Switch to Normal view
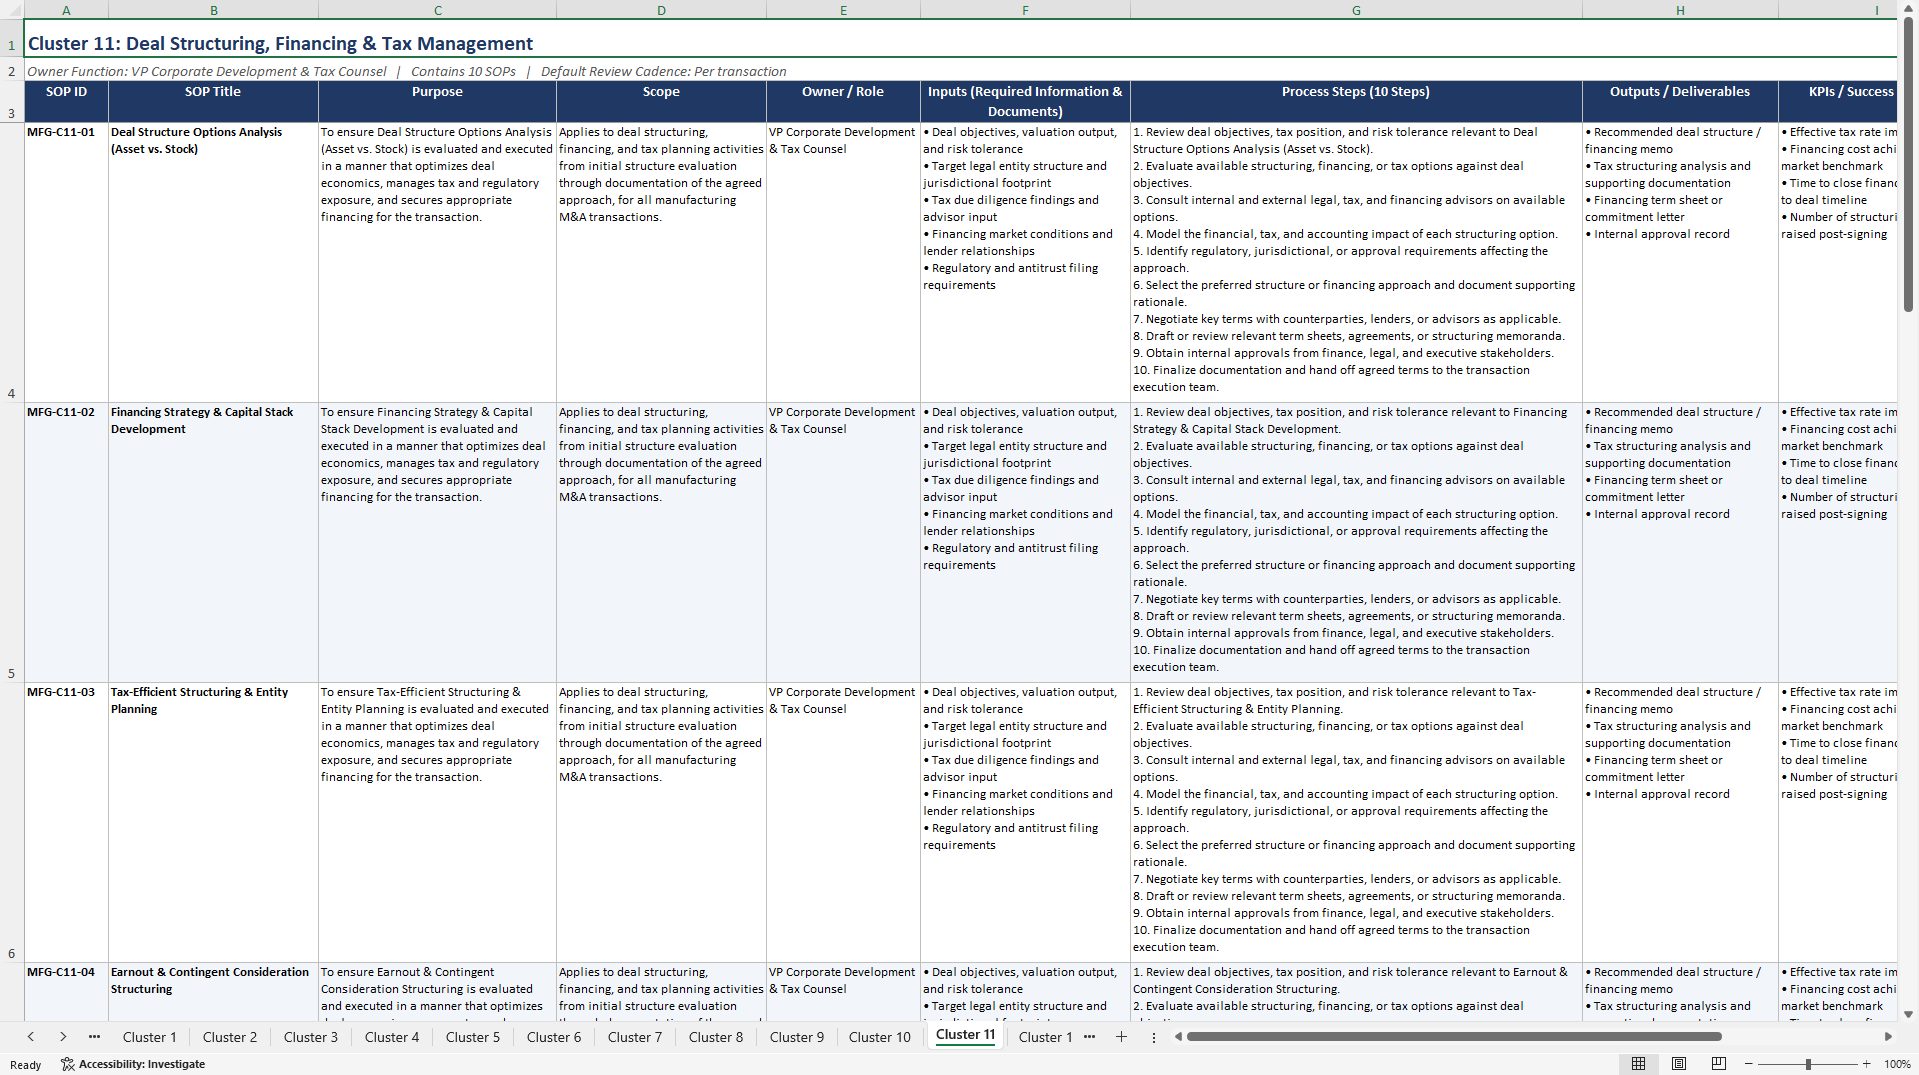1919x1075 pixels. [1638, 1064]
